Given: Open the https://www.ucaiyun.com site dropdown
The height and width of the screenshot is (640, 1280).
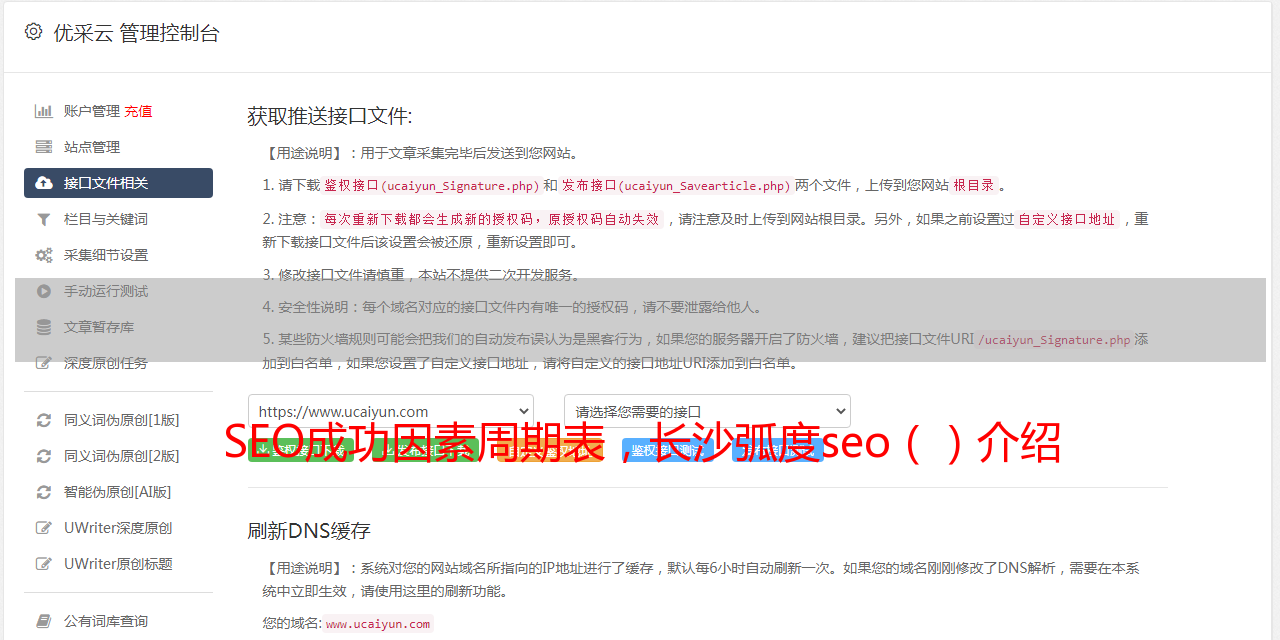Looking at the screenshot, I should pos(391,411).
